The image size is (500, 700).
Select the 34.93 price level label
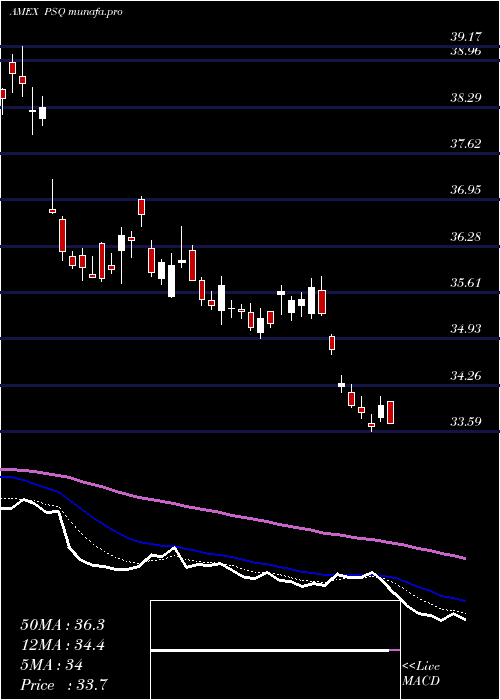tap(466, 329)
